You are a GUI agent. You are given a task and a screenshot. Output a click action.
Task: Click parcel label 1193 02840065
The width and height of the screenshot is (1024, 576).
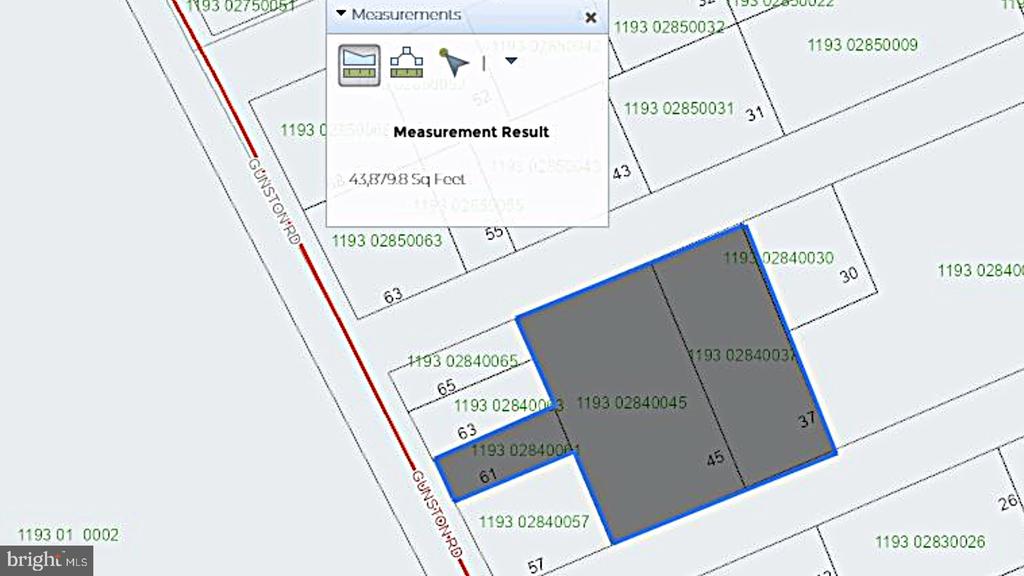coord(462,361)
